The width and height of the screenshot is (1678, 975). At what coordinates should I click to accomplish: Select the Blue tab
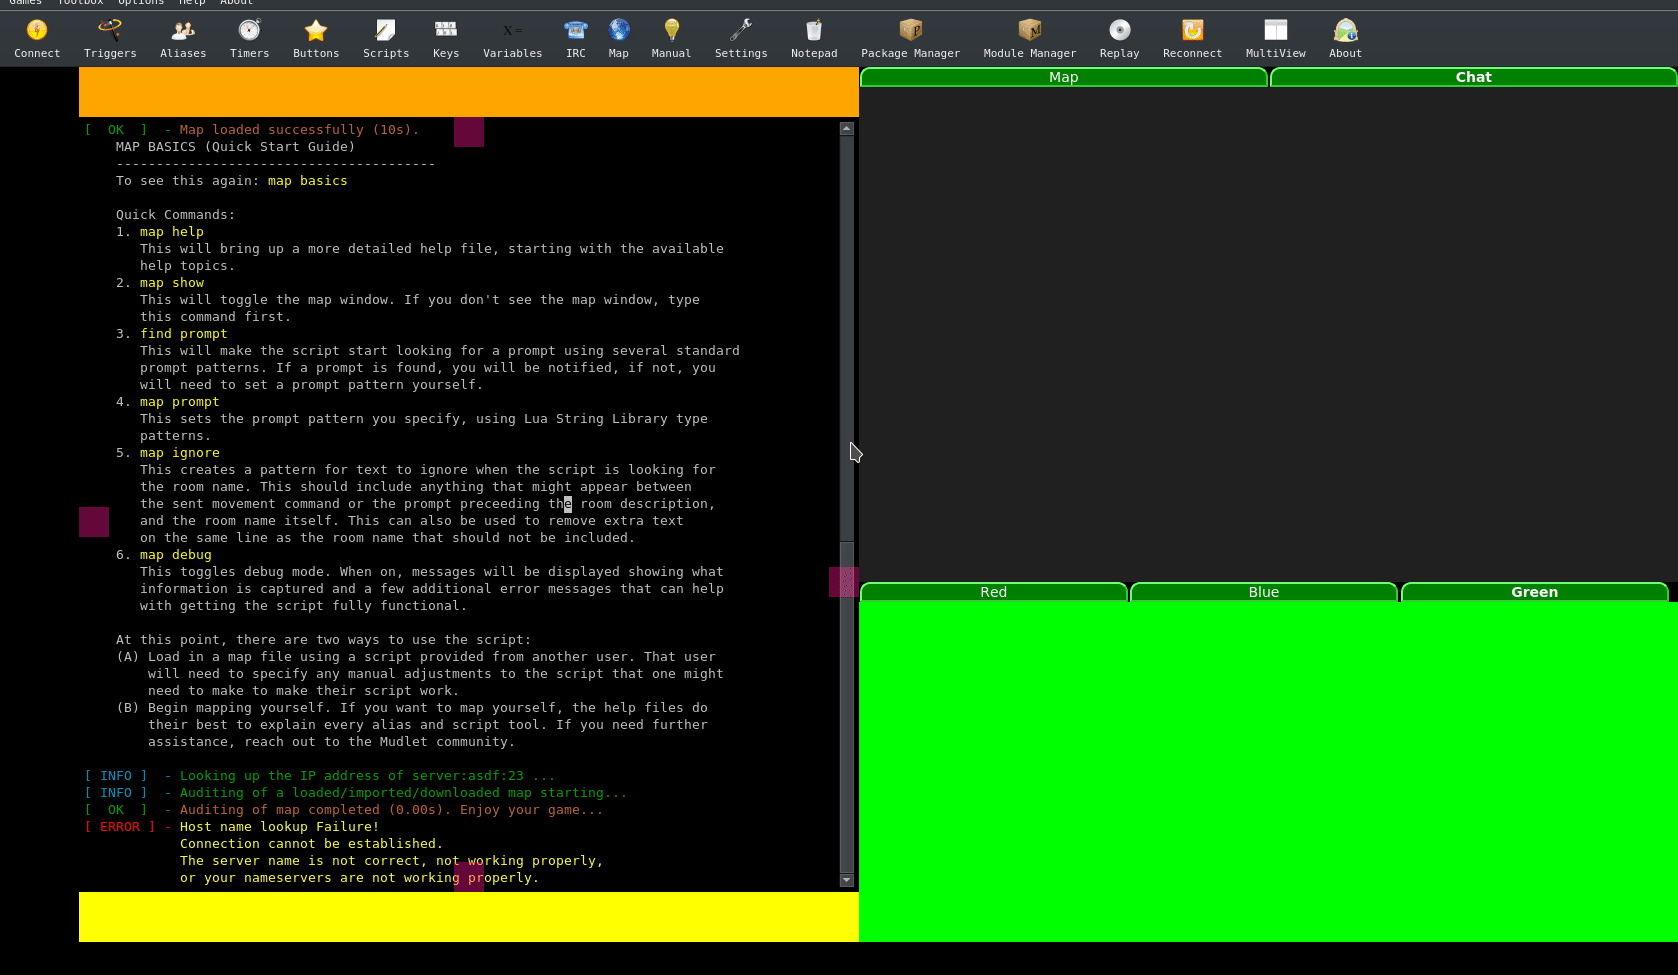pyautogui.click(x=1264, y=592)
